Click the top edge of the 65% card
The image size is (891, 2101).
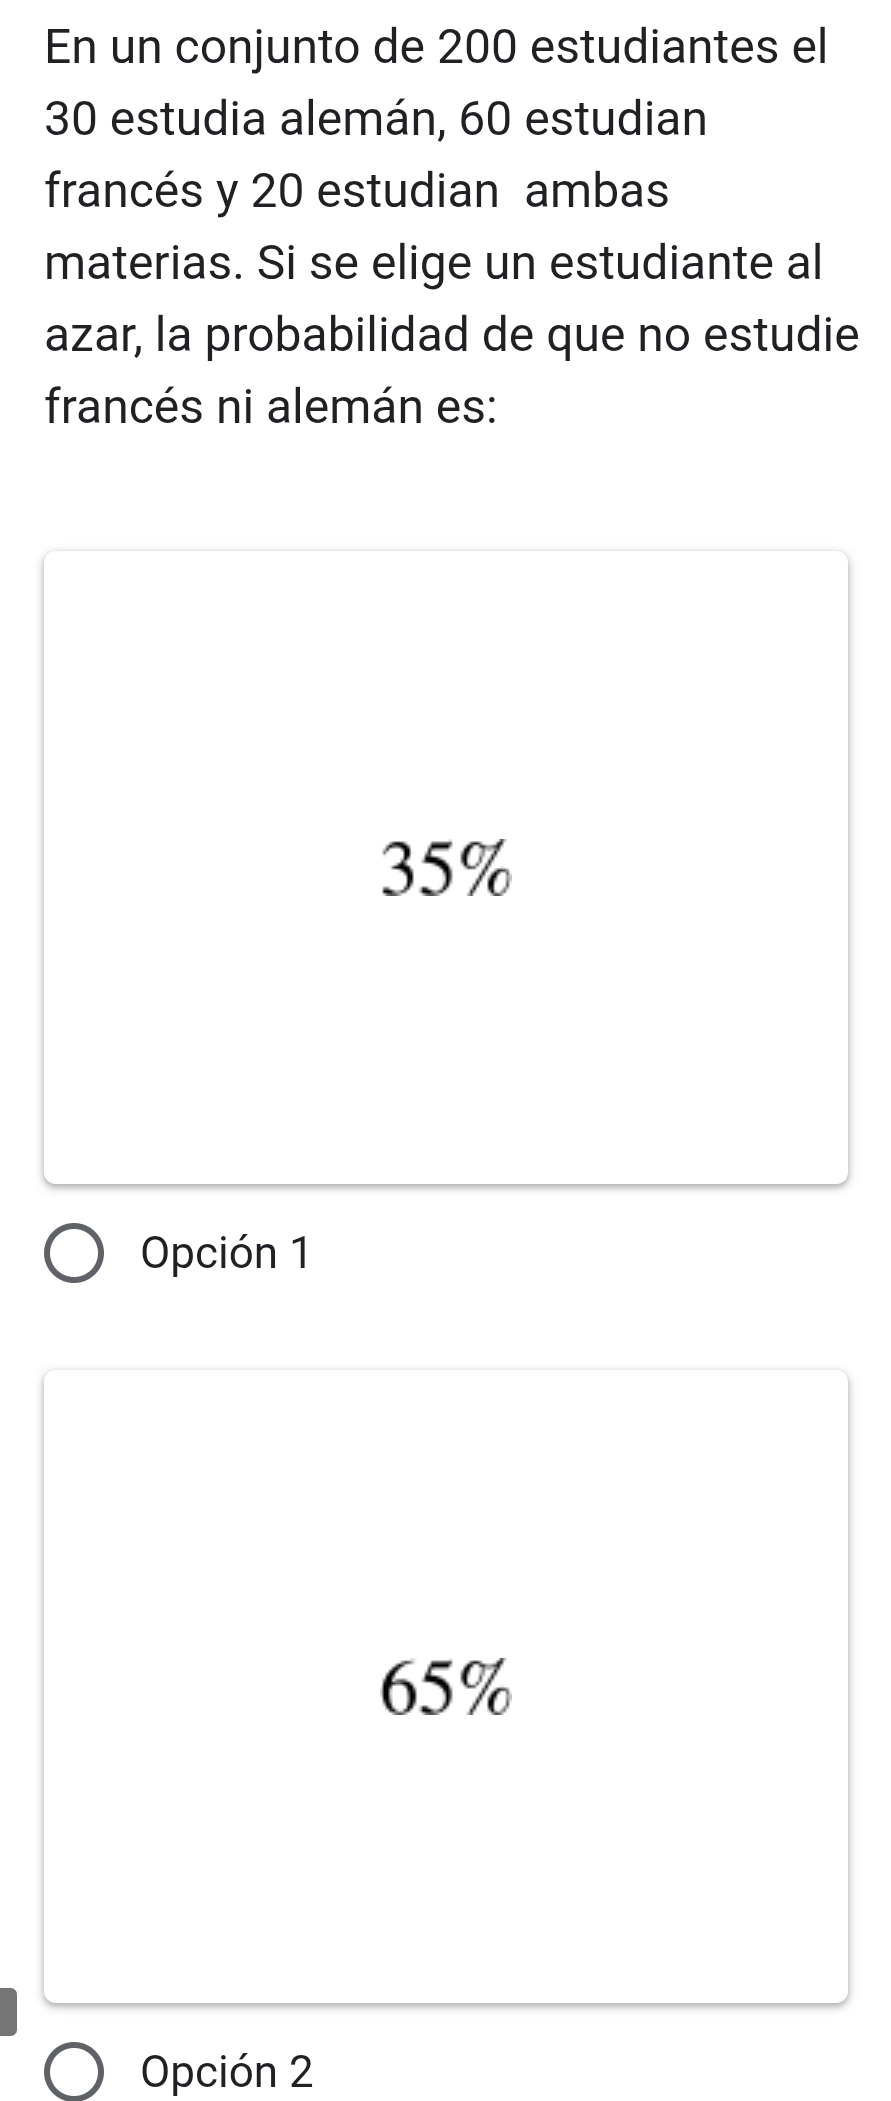(446, 1370)
